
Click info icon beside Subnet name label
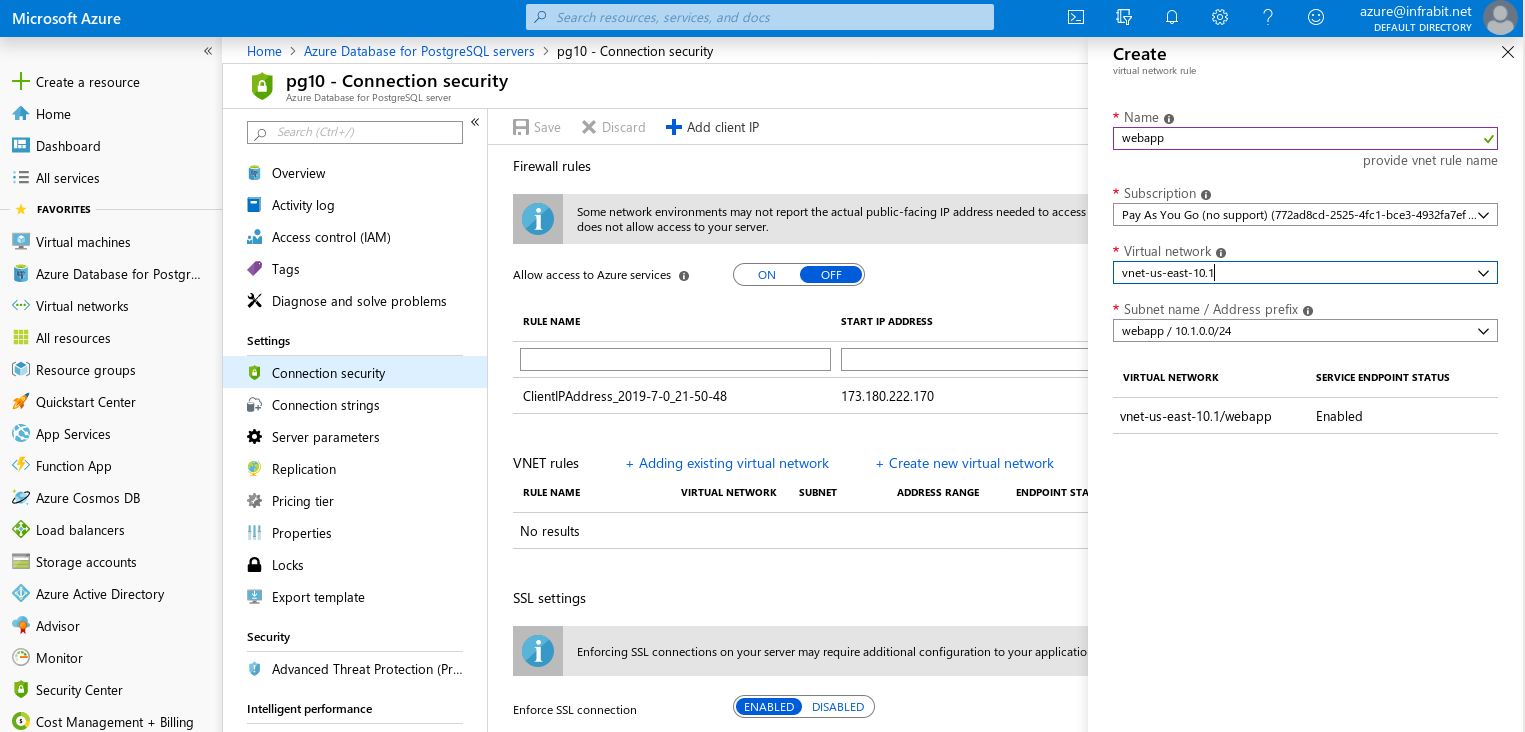(1308, 311)
